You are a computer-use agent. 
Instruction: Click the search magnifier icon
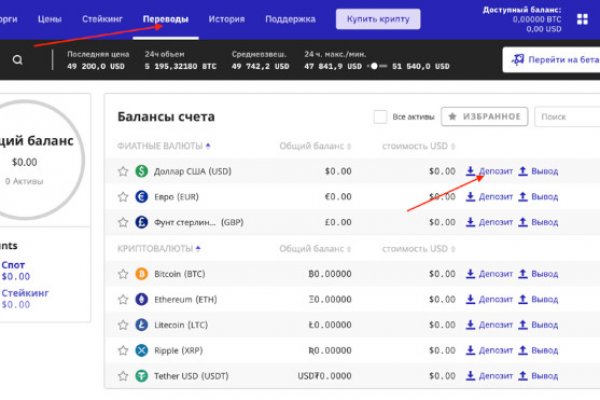(x=18, y=60)
